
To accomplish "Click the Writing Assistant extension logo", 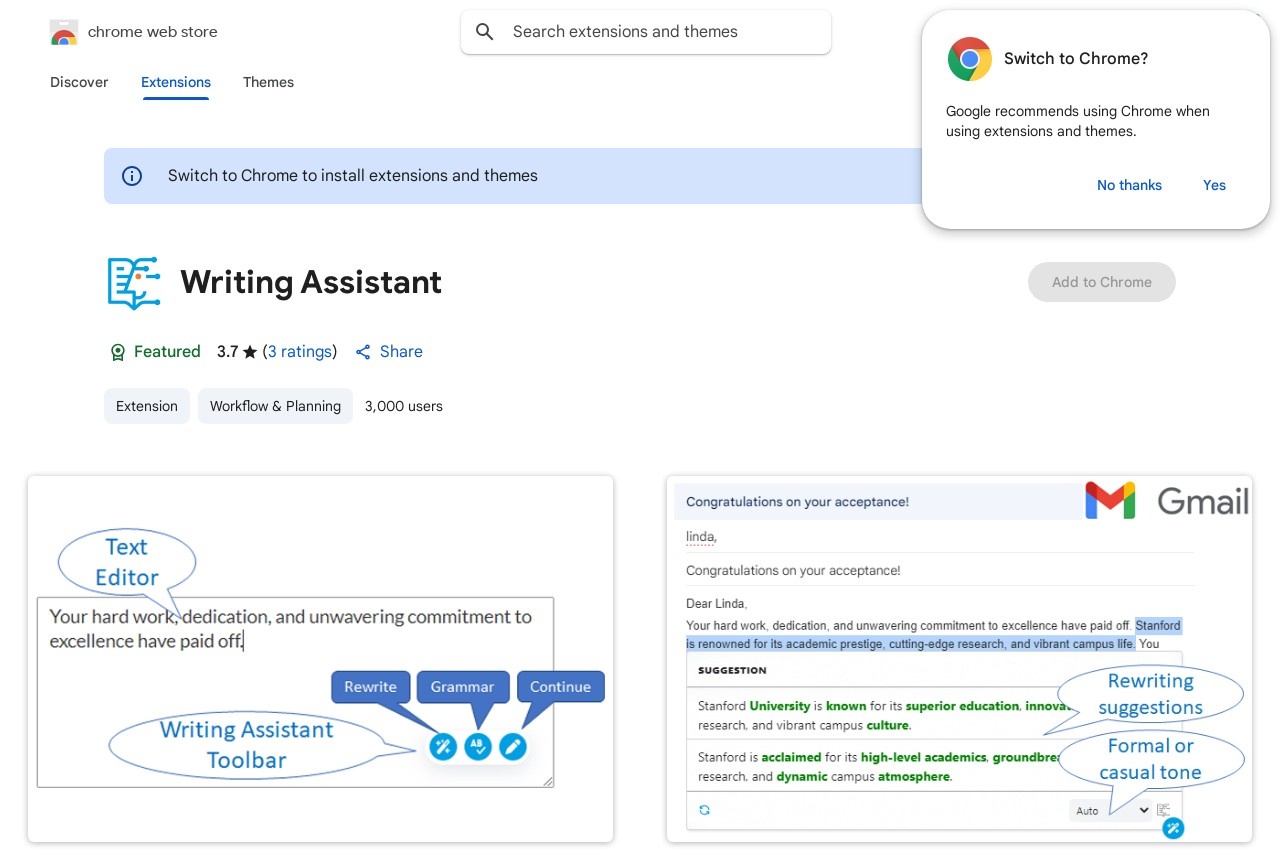I will pos(134,283).
